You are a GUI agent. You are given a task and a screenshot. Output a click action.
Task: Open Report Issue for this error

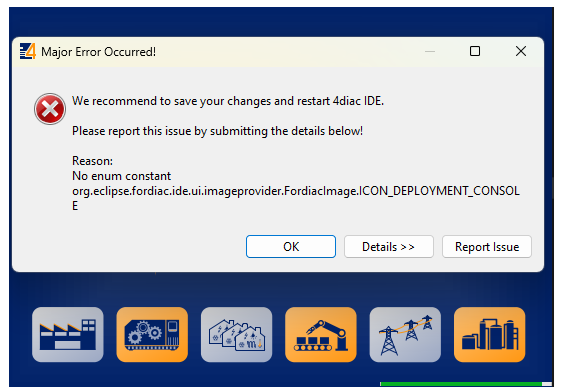pyautogui.click(x=487, y=247)
